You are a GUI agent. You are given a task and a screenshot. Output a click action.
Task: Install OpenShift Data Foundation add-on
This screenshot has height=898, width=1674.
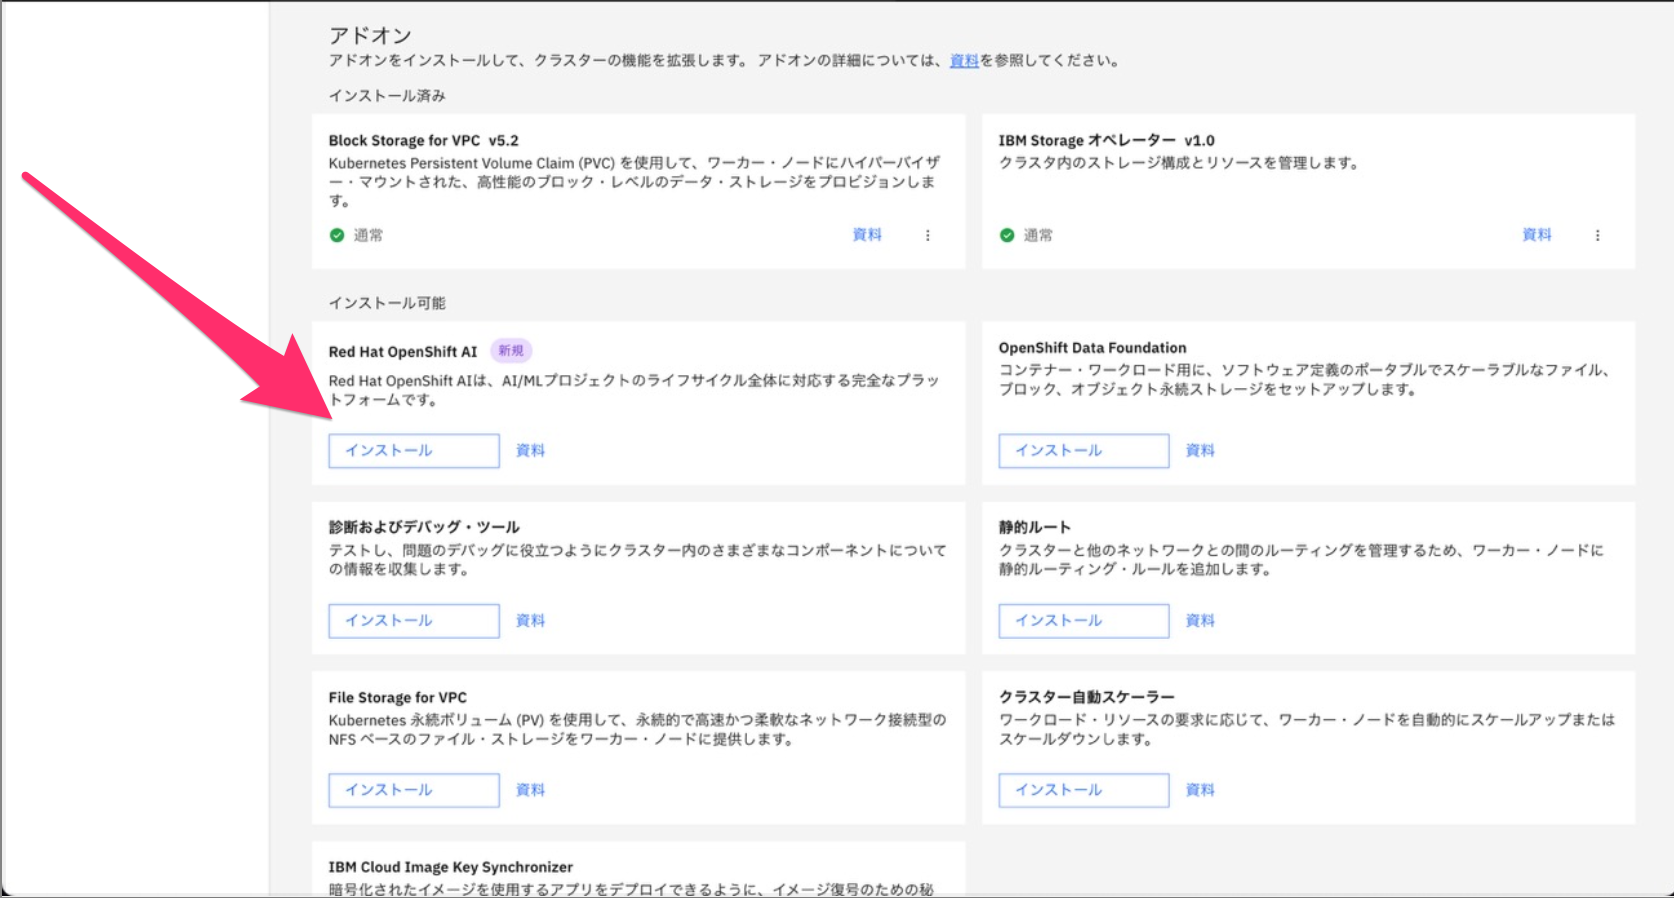point(1084,451)
